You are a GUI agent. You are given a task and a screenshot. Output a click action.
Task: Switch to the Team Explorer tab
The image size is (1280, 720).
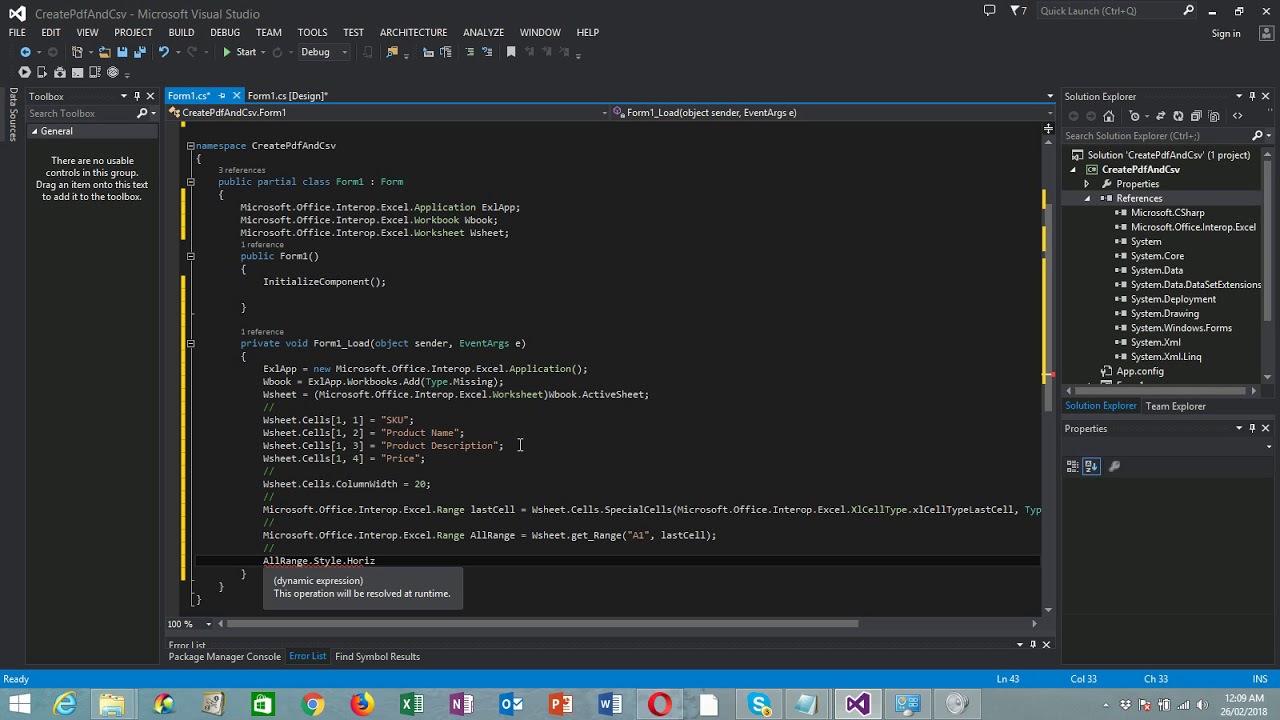tap(1175, 406)
